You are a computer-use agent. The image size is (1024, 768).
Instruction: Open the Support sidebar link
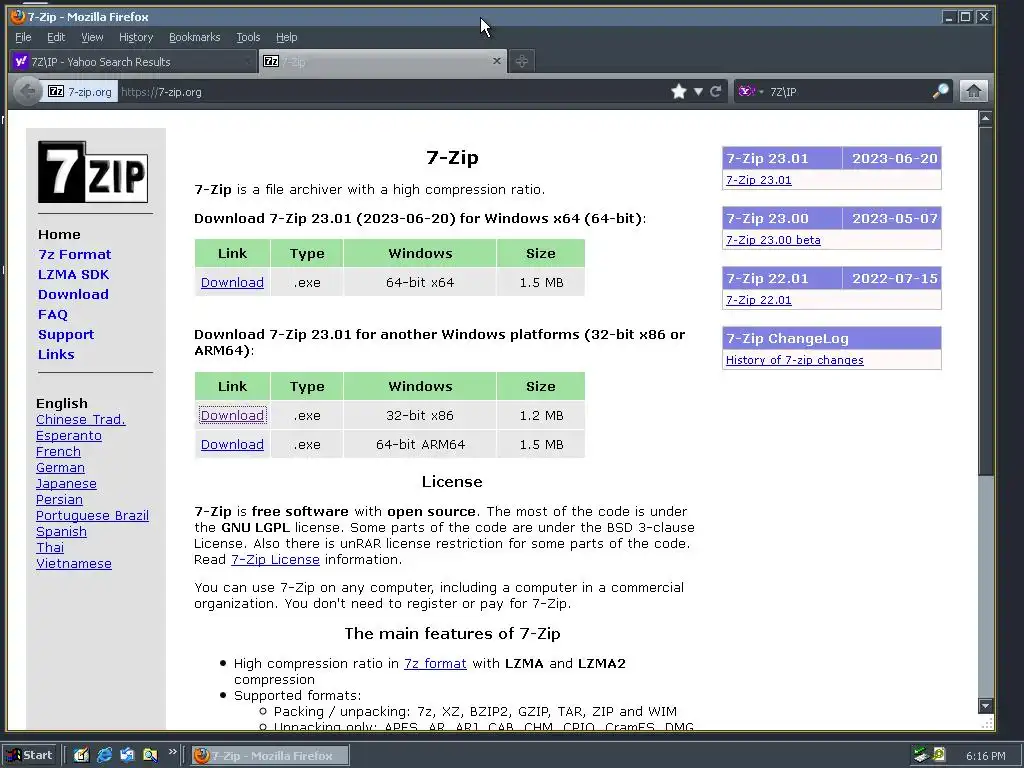(66, 334)
